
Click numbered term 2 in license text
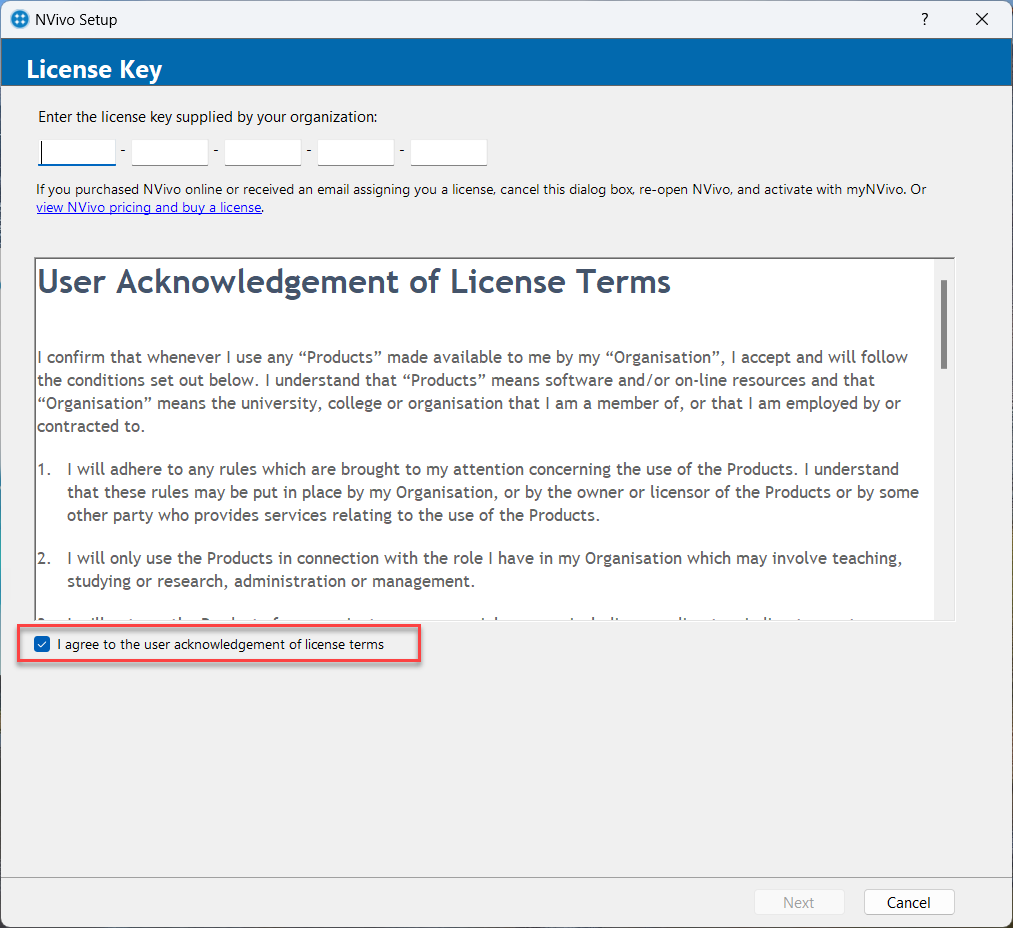pyautogui.click(x=480, y=570)
